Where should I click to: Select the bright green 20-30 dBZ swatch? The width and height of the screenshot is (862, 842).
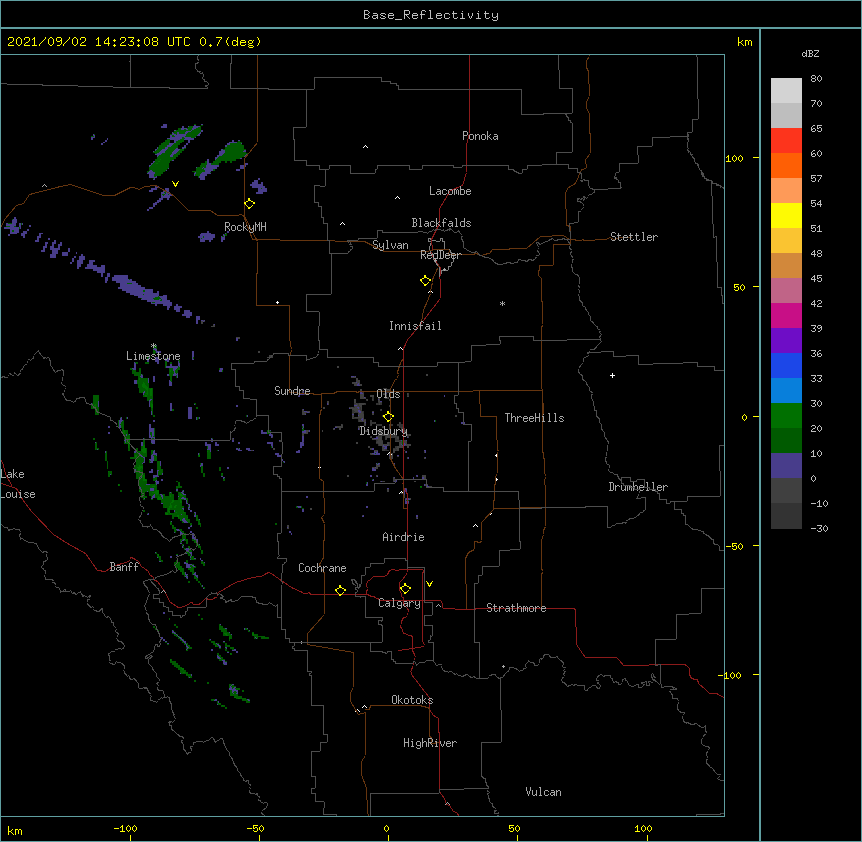pyautogui.click(x=786, y=416)
